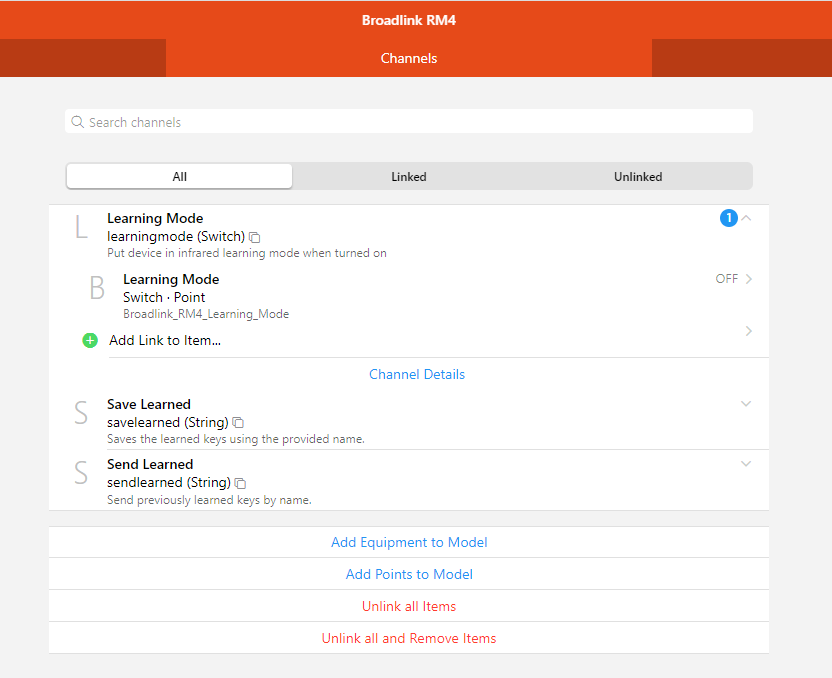
Task: Expand the Send Learned channel
Action: tap(745, 464)
